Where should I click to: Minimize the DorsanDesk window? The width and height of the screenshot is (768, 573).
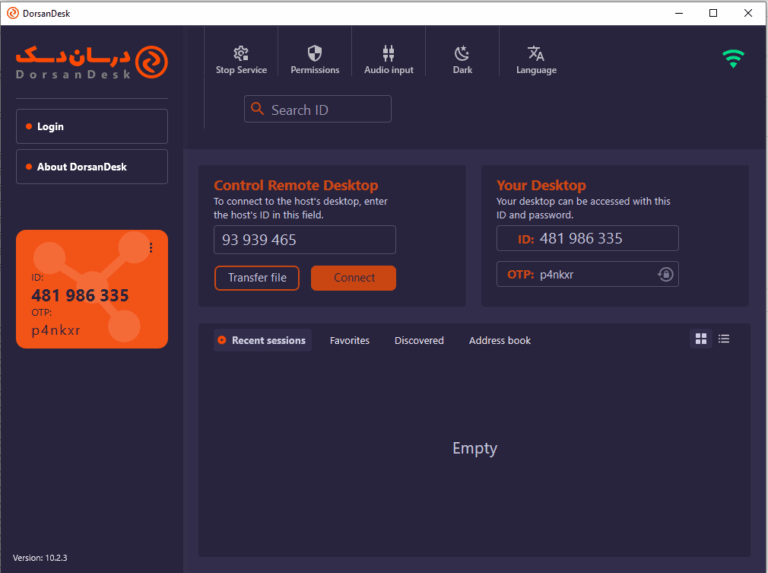pyautogui.click(x=679, y=13)
